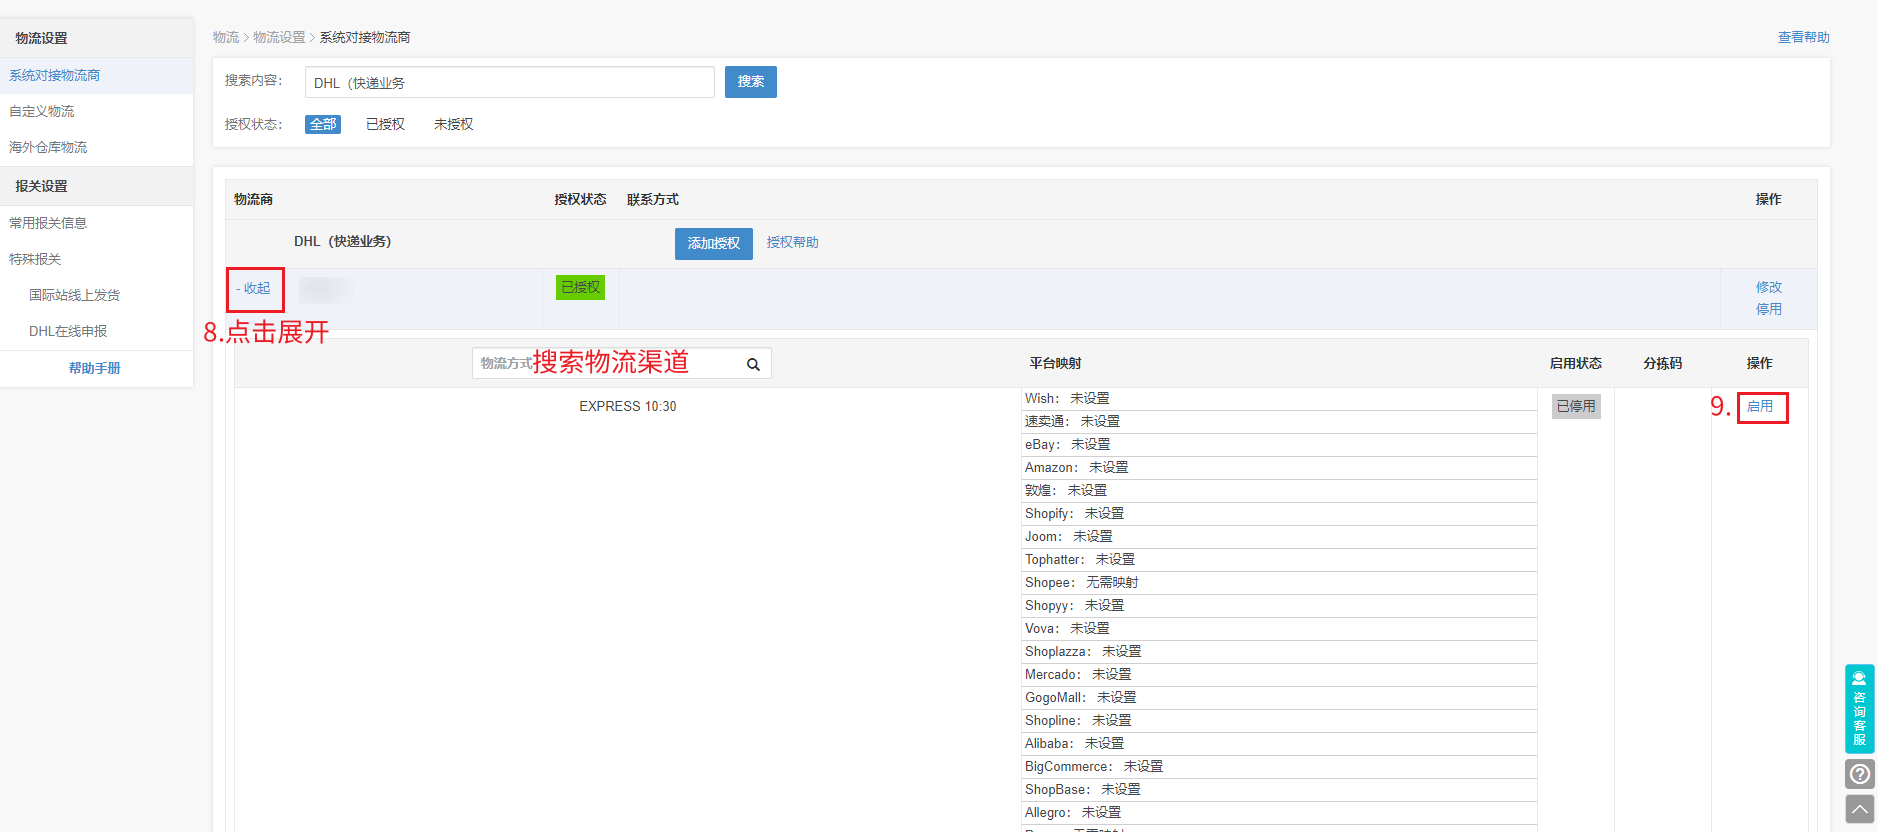The height and width of the screenshot is (832, 1878).
Task: Click the Shopee: 无需映射 mapping row
Action: coord(1279,583)
